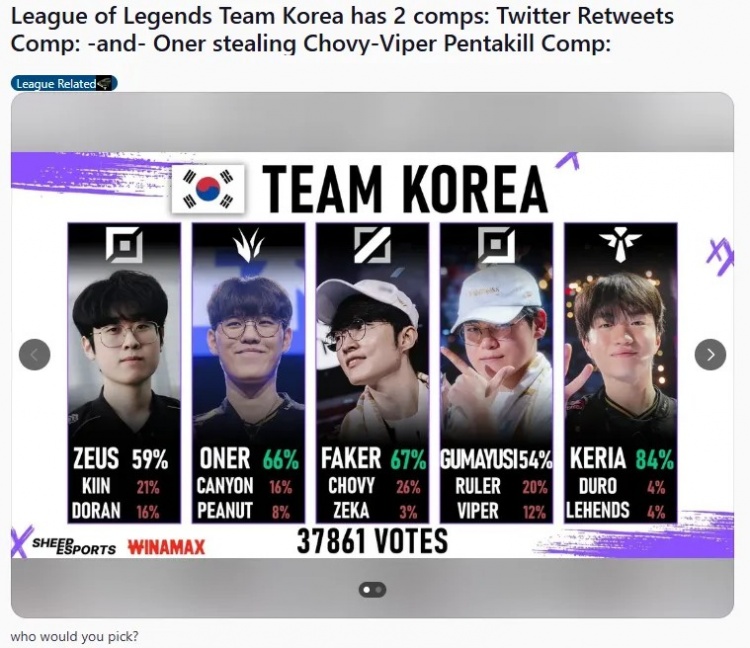This screenshot has height=648, width=750.
Task: Open the post title text
Action: [x=342, y=30]
